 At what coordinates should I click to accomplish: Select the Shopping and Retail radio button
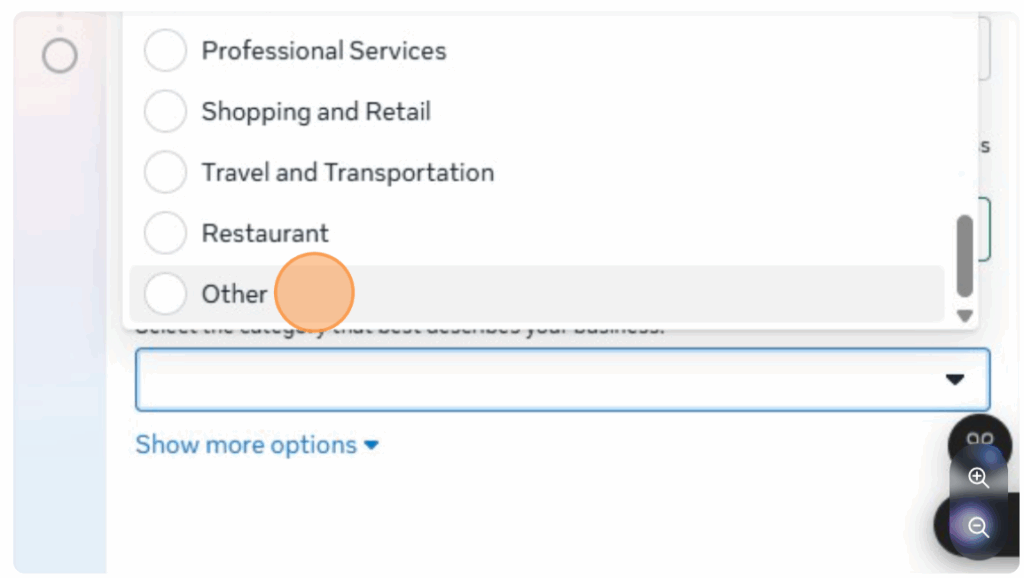click(x=165, y=112)
